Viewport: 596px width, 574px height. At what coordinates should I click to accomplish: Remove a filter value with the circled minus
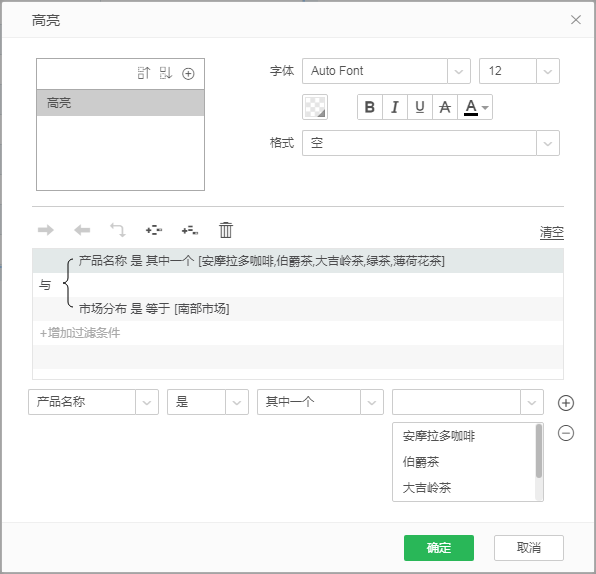click(x=566, y=433)
